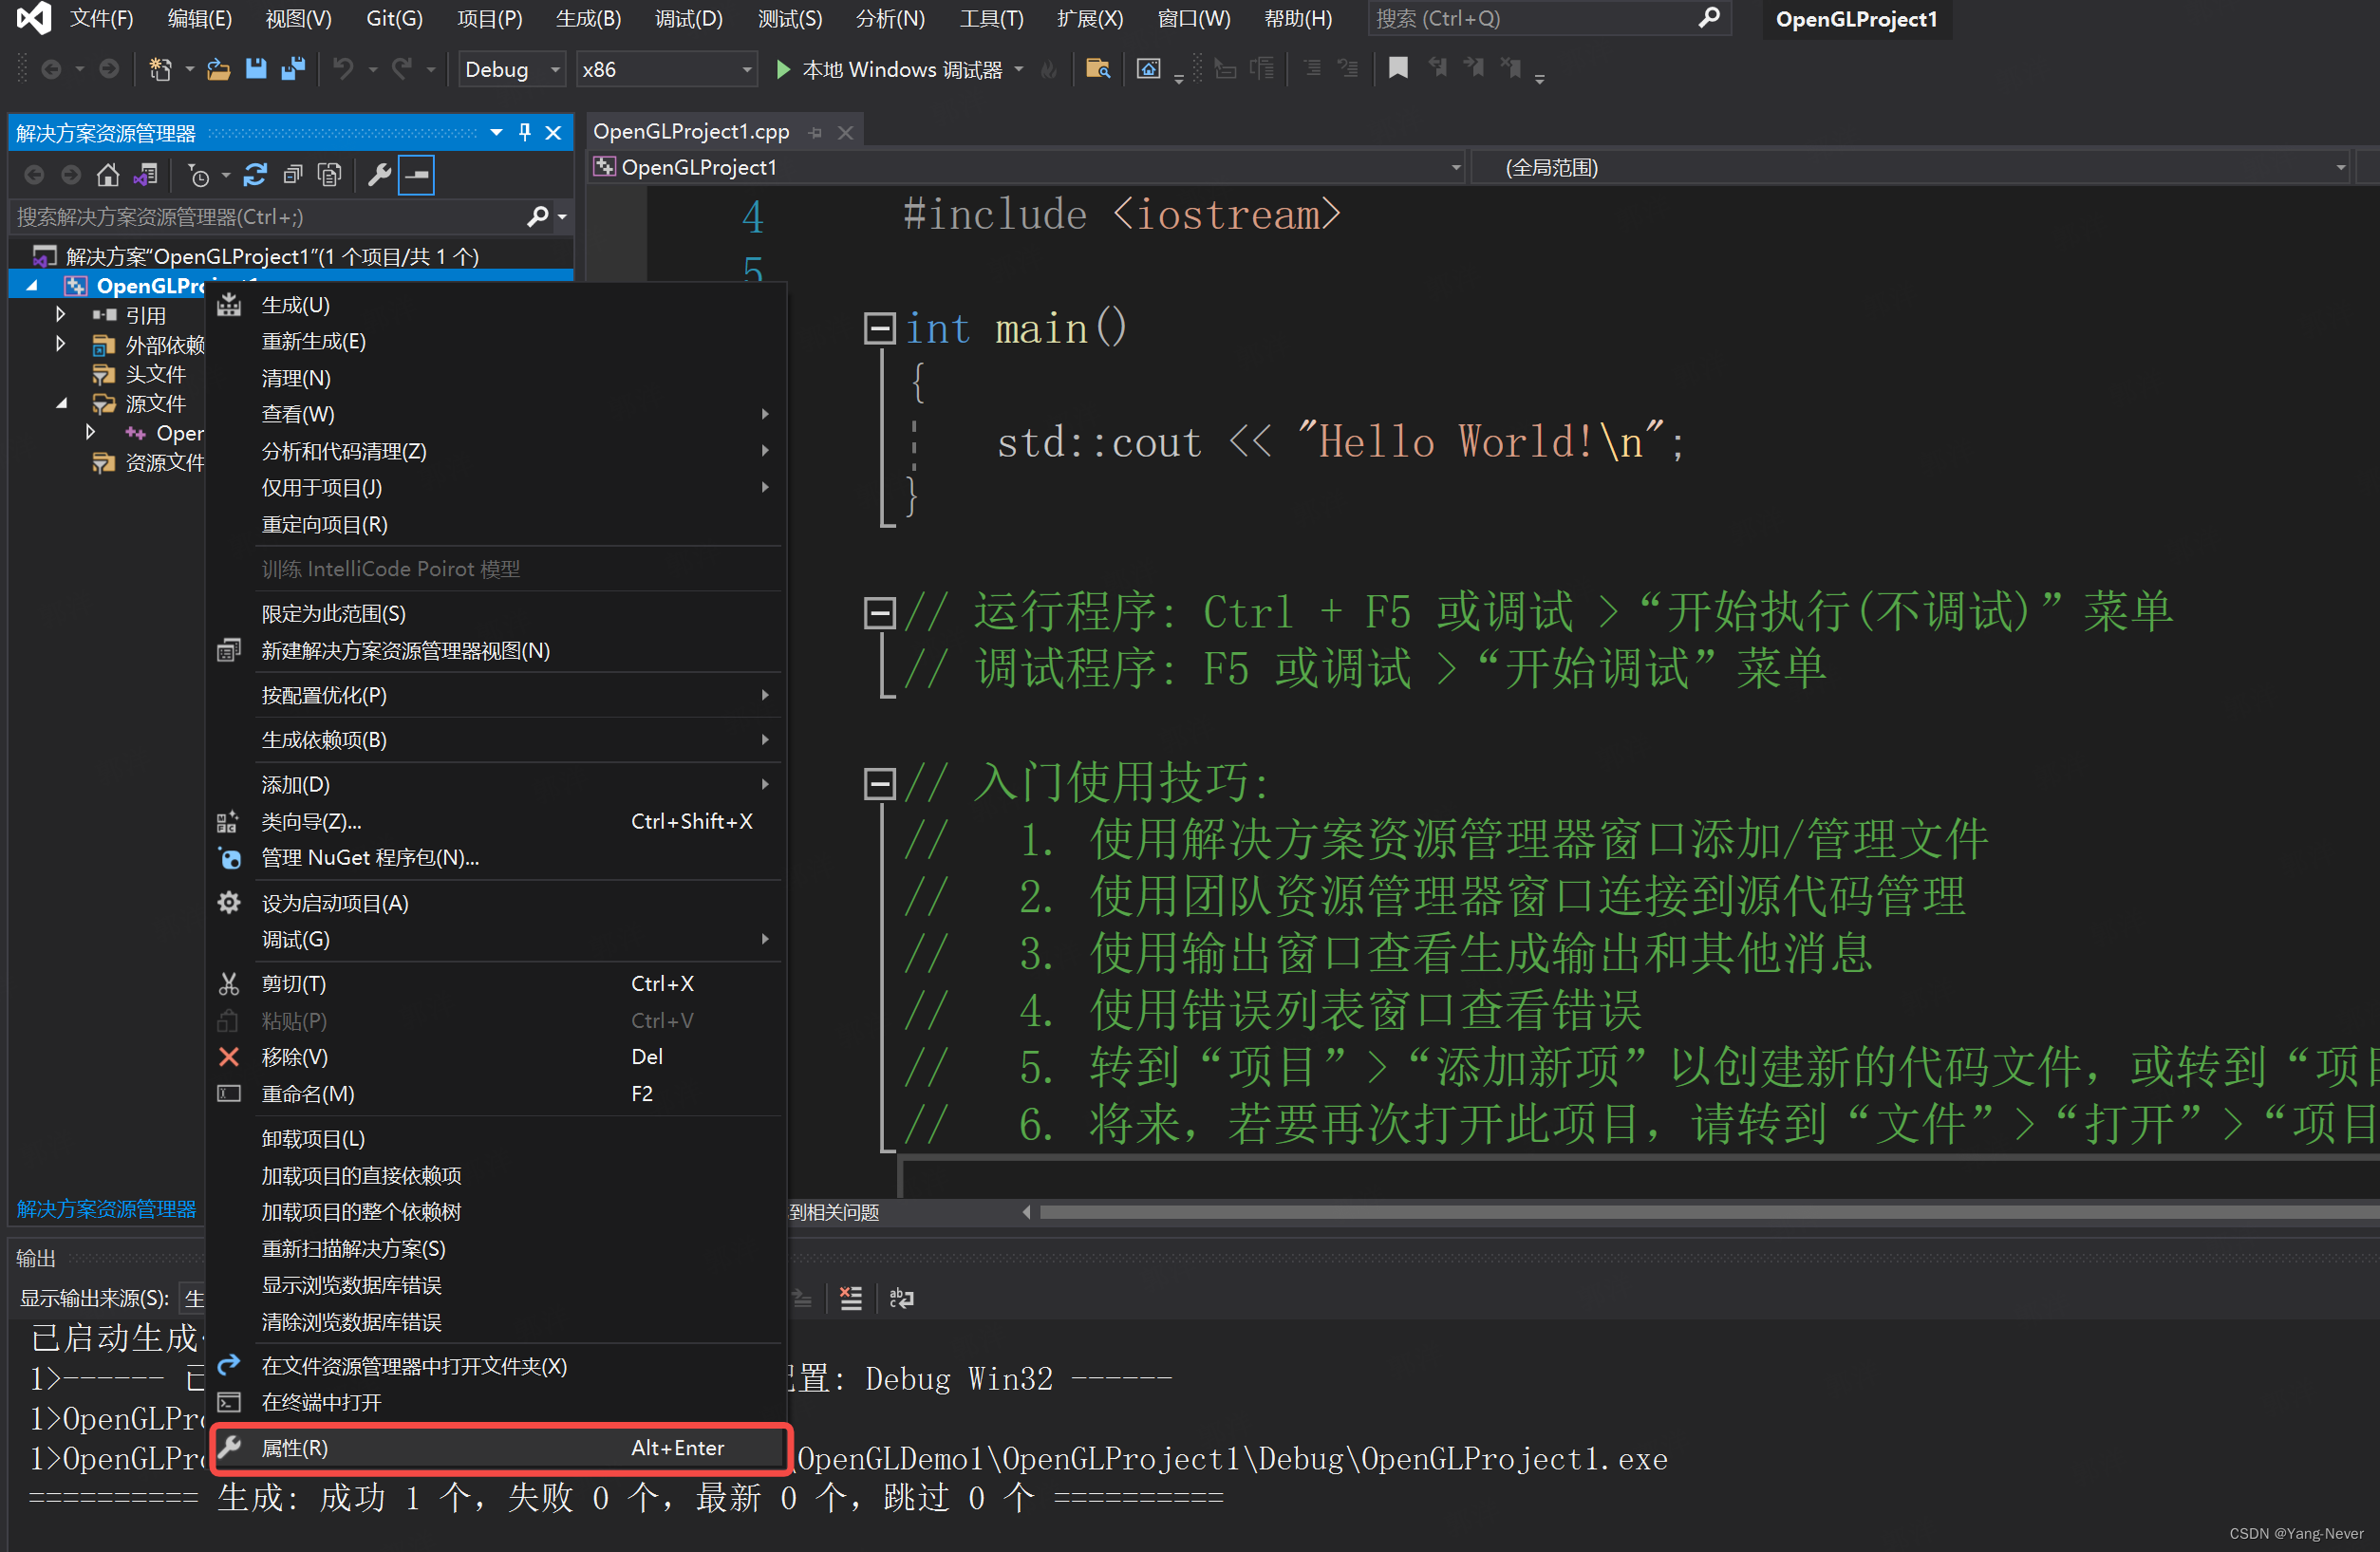The width and height of the screenshot is (2380, 1552).
Task: Click Show All Files icon
Action: [329, 176]
